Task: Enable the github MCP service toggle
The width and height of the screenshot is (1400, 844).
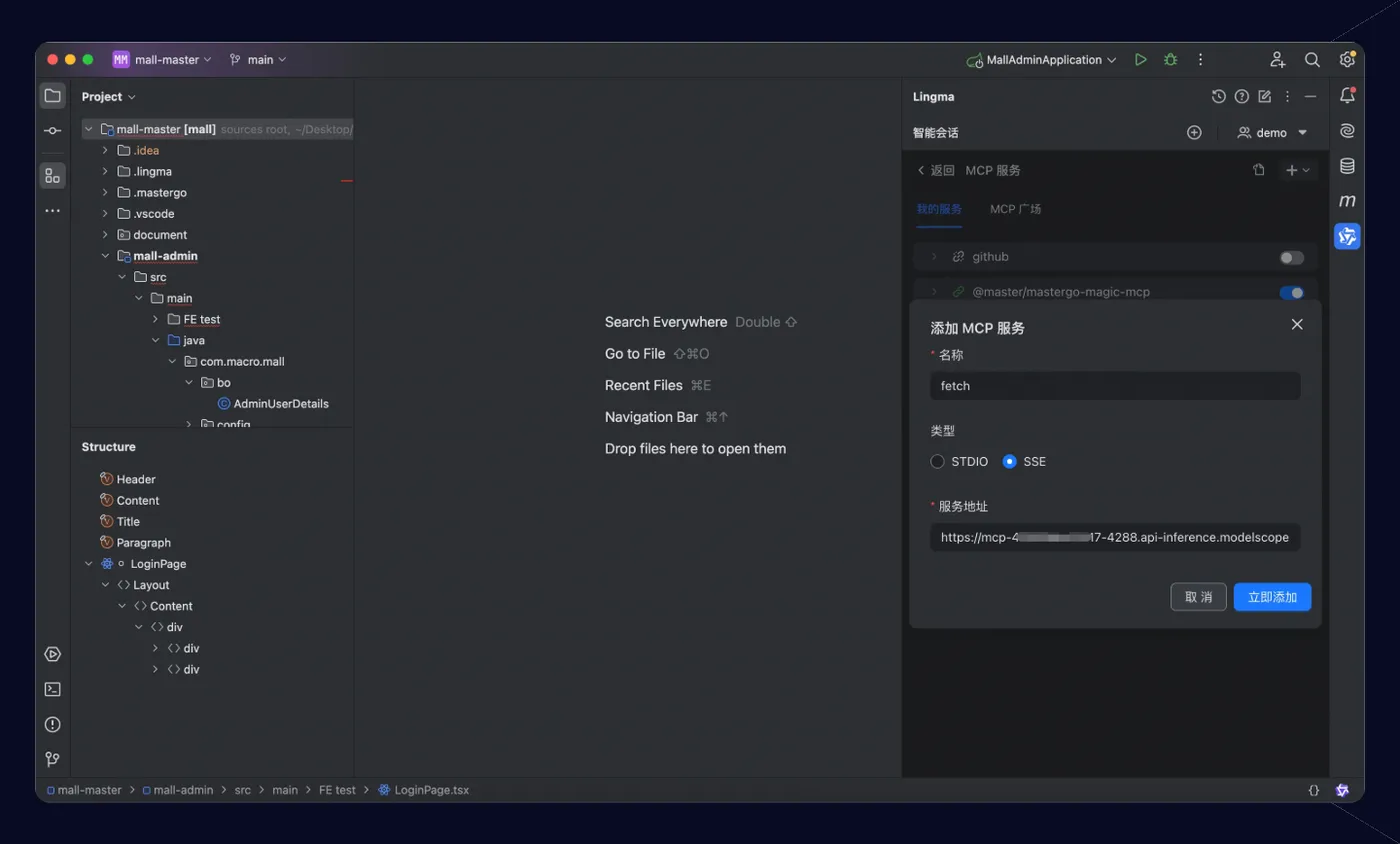Action: 1291,258
